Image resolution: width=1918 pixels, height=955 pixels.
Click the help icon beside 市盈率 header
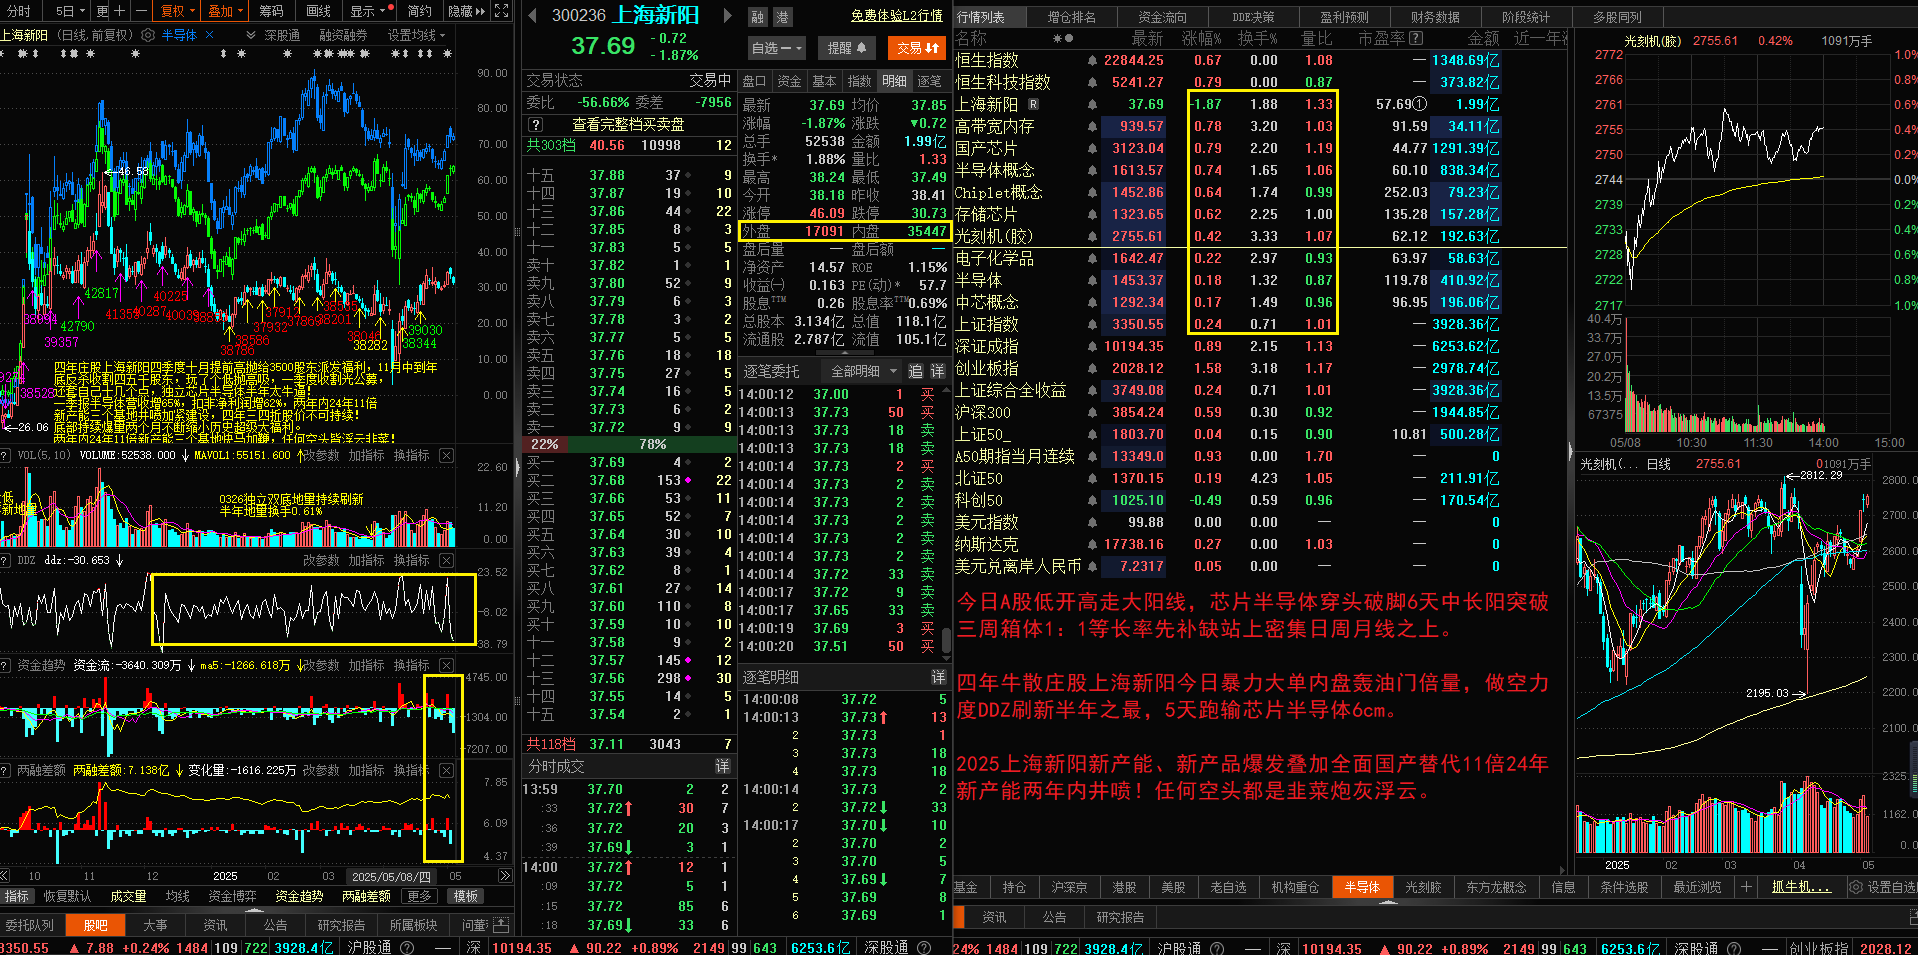pyautogui.click(x=1416, y=38)
